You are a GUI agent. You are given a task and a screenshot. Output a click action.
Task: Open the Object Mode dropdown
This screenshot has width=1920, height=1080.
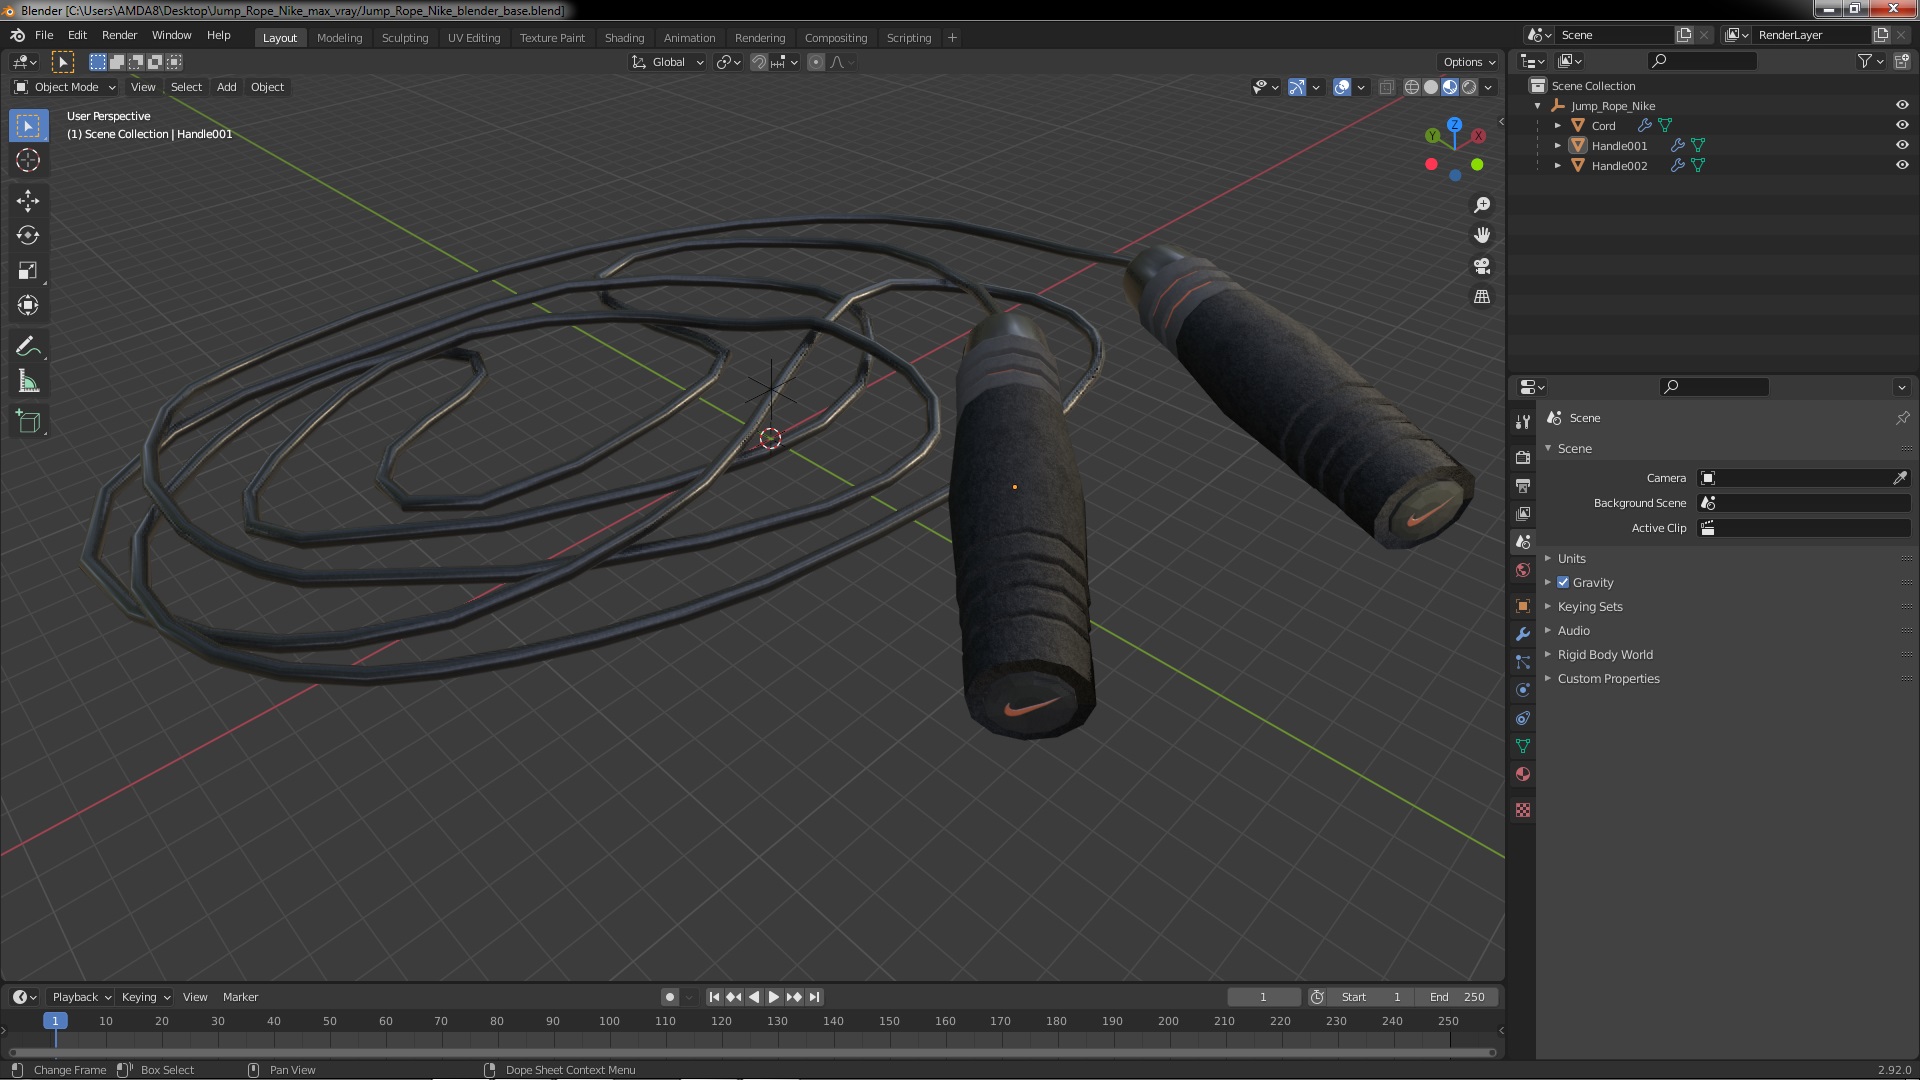[65, 87]
